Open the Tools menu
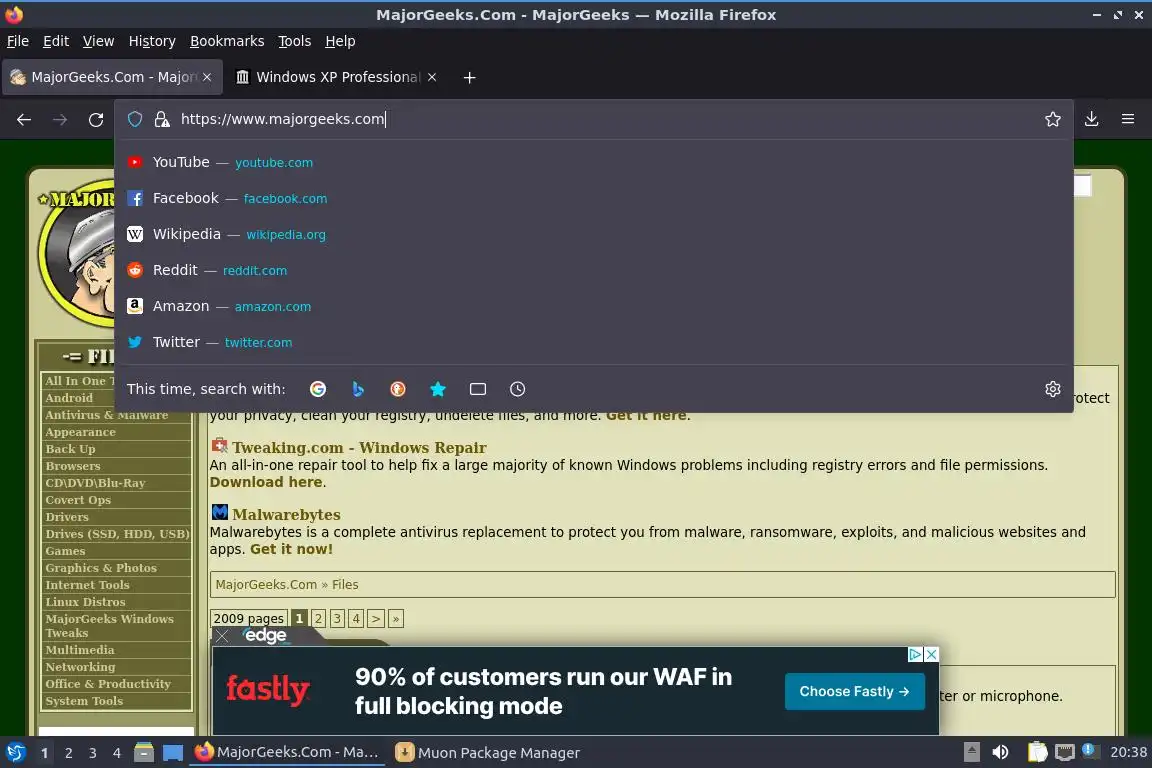1152x768 pixels. tap(295, 41)
